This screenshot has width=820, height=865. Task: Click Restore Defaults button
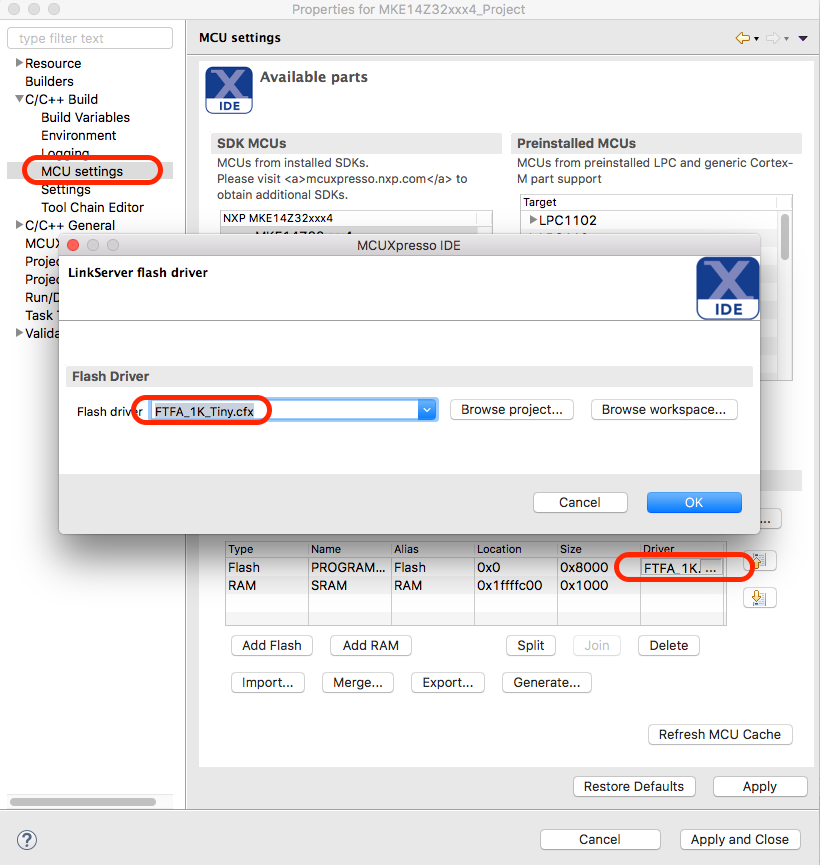[634, 787]
